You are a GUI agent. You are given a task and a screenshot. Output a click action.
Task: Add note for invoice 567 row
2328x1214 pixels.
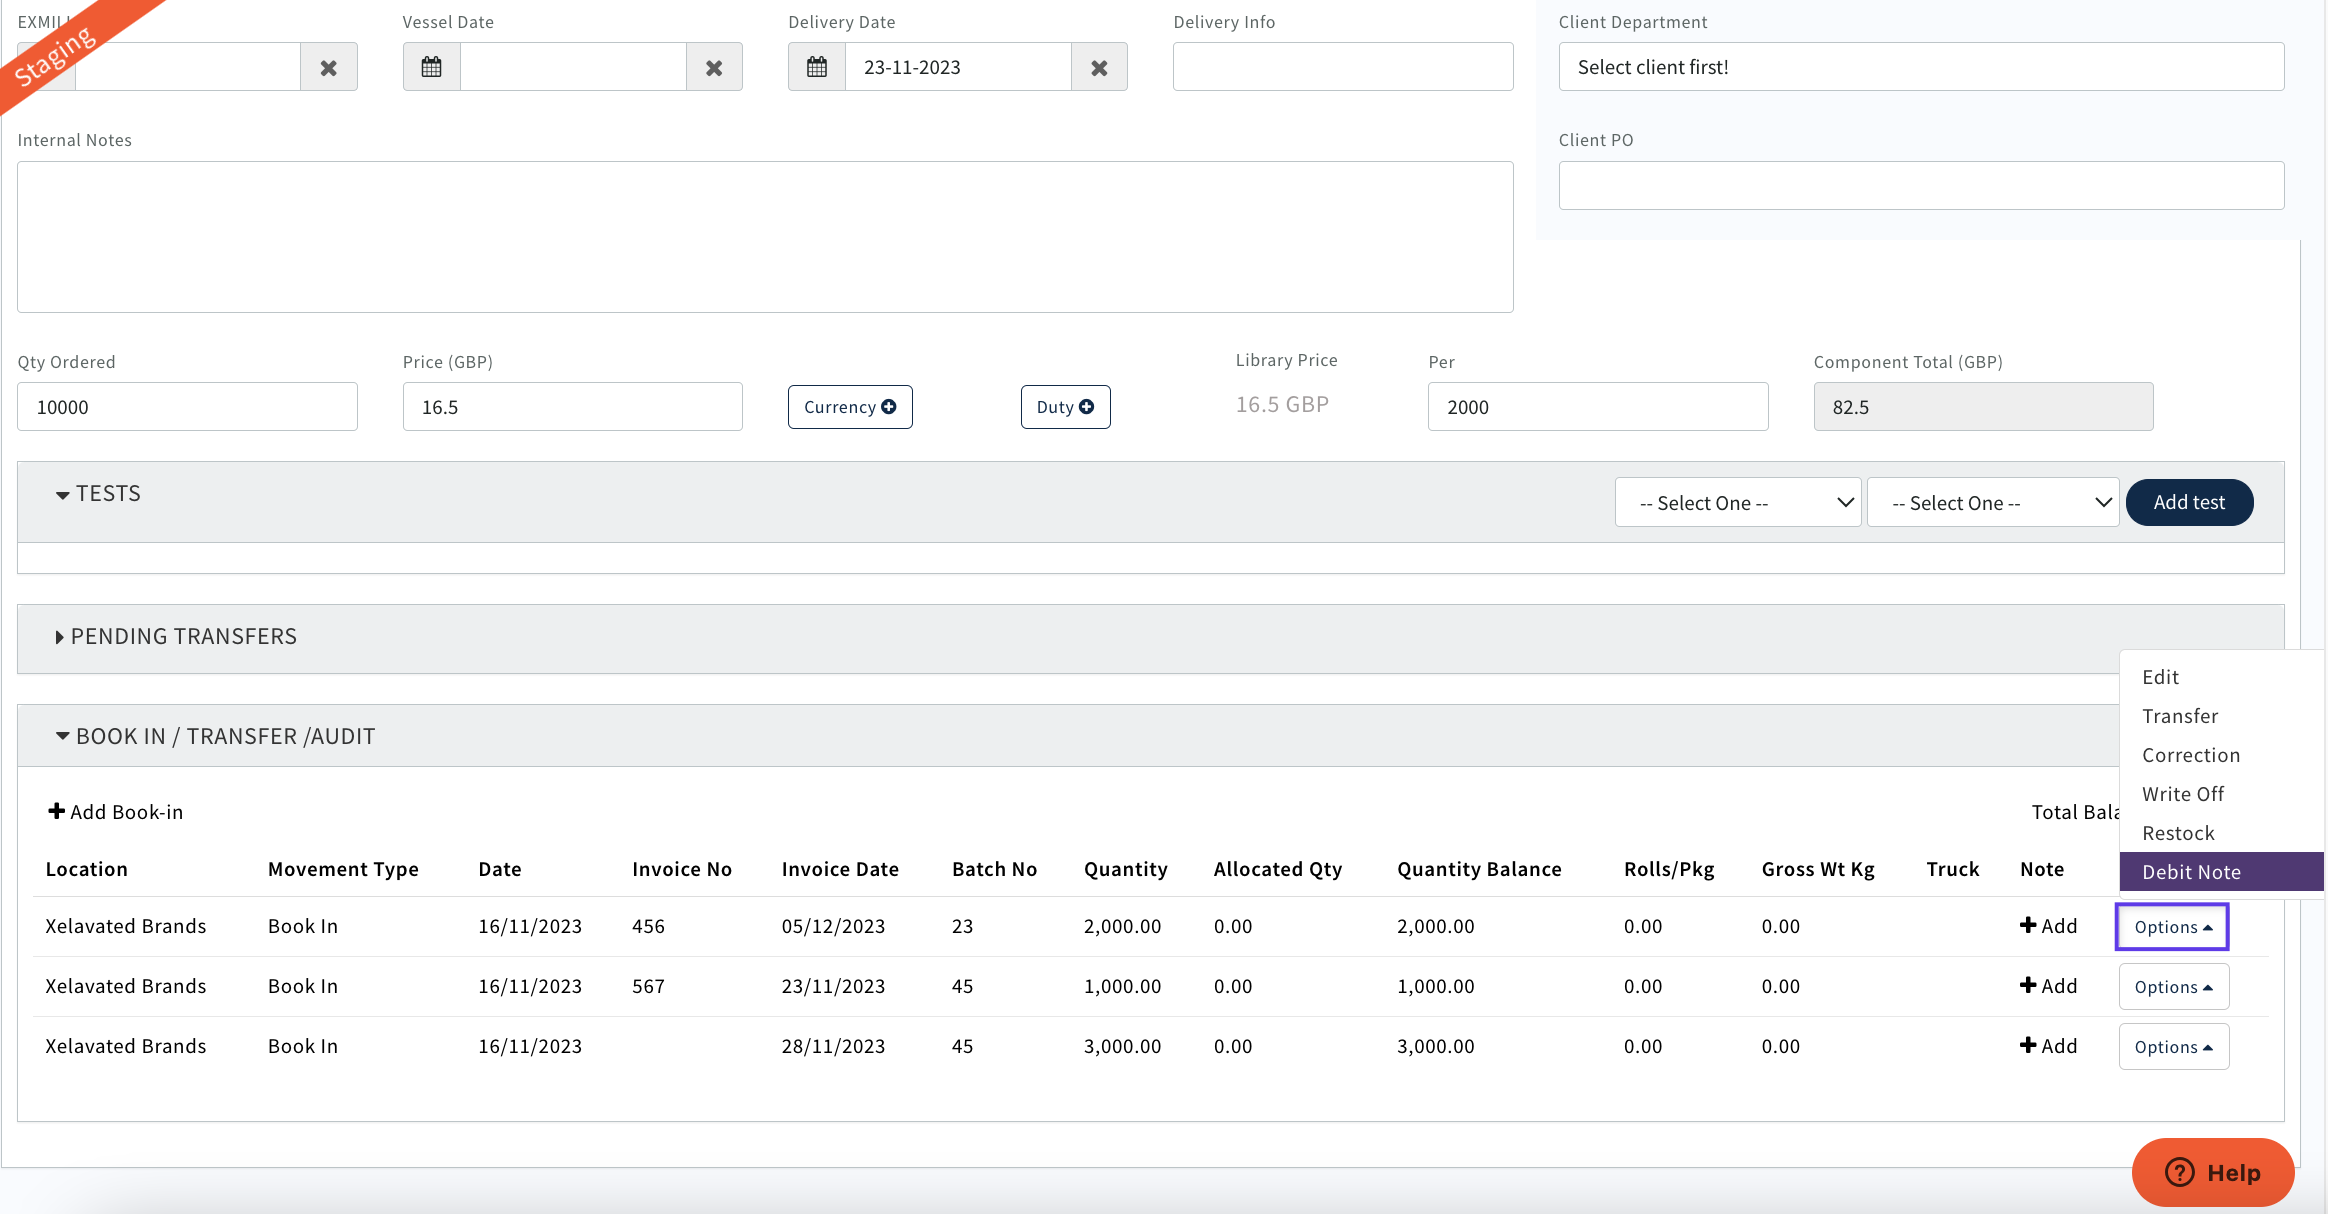[x=2048, y=986]
